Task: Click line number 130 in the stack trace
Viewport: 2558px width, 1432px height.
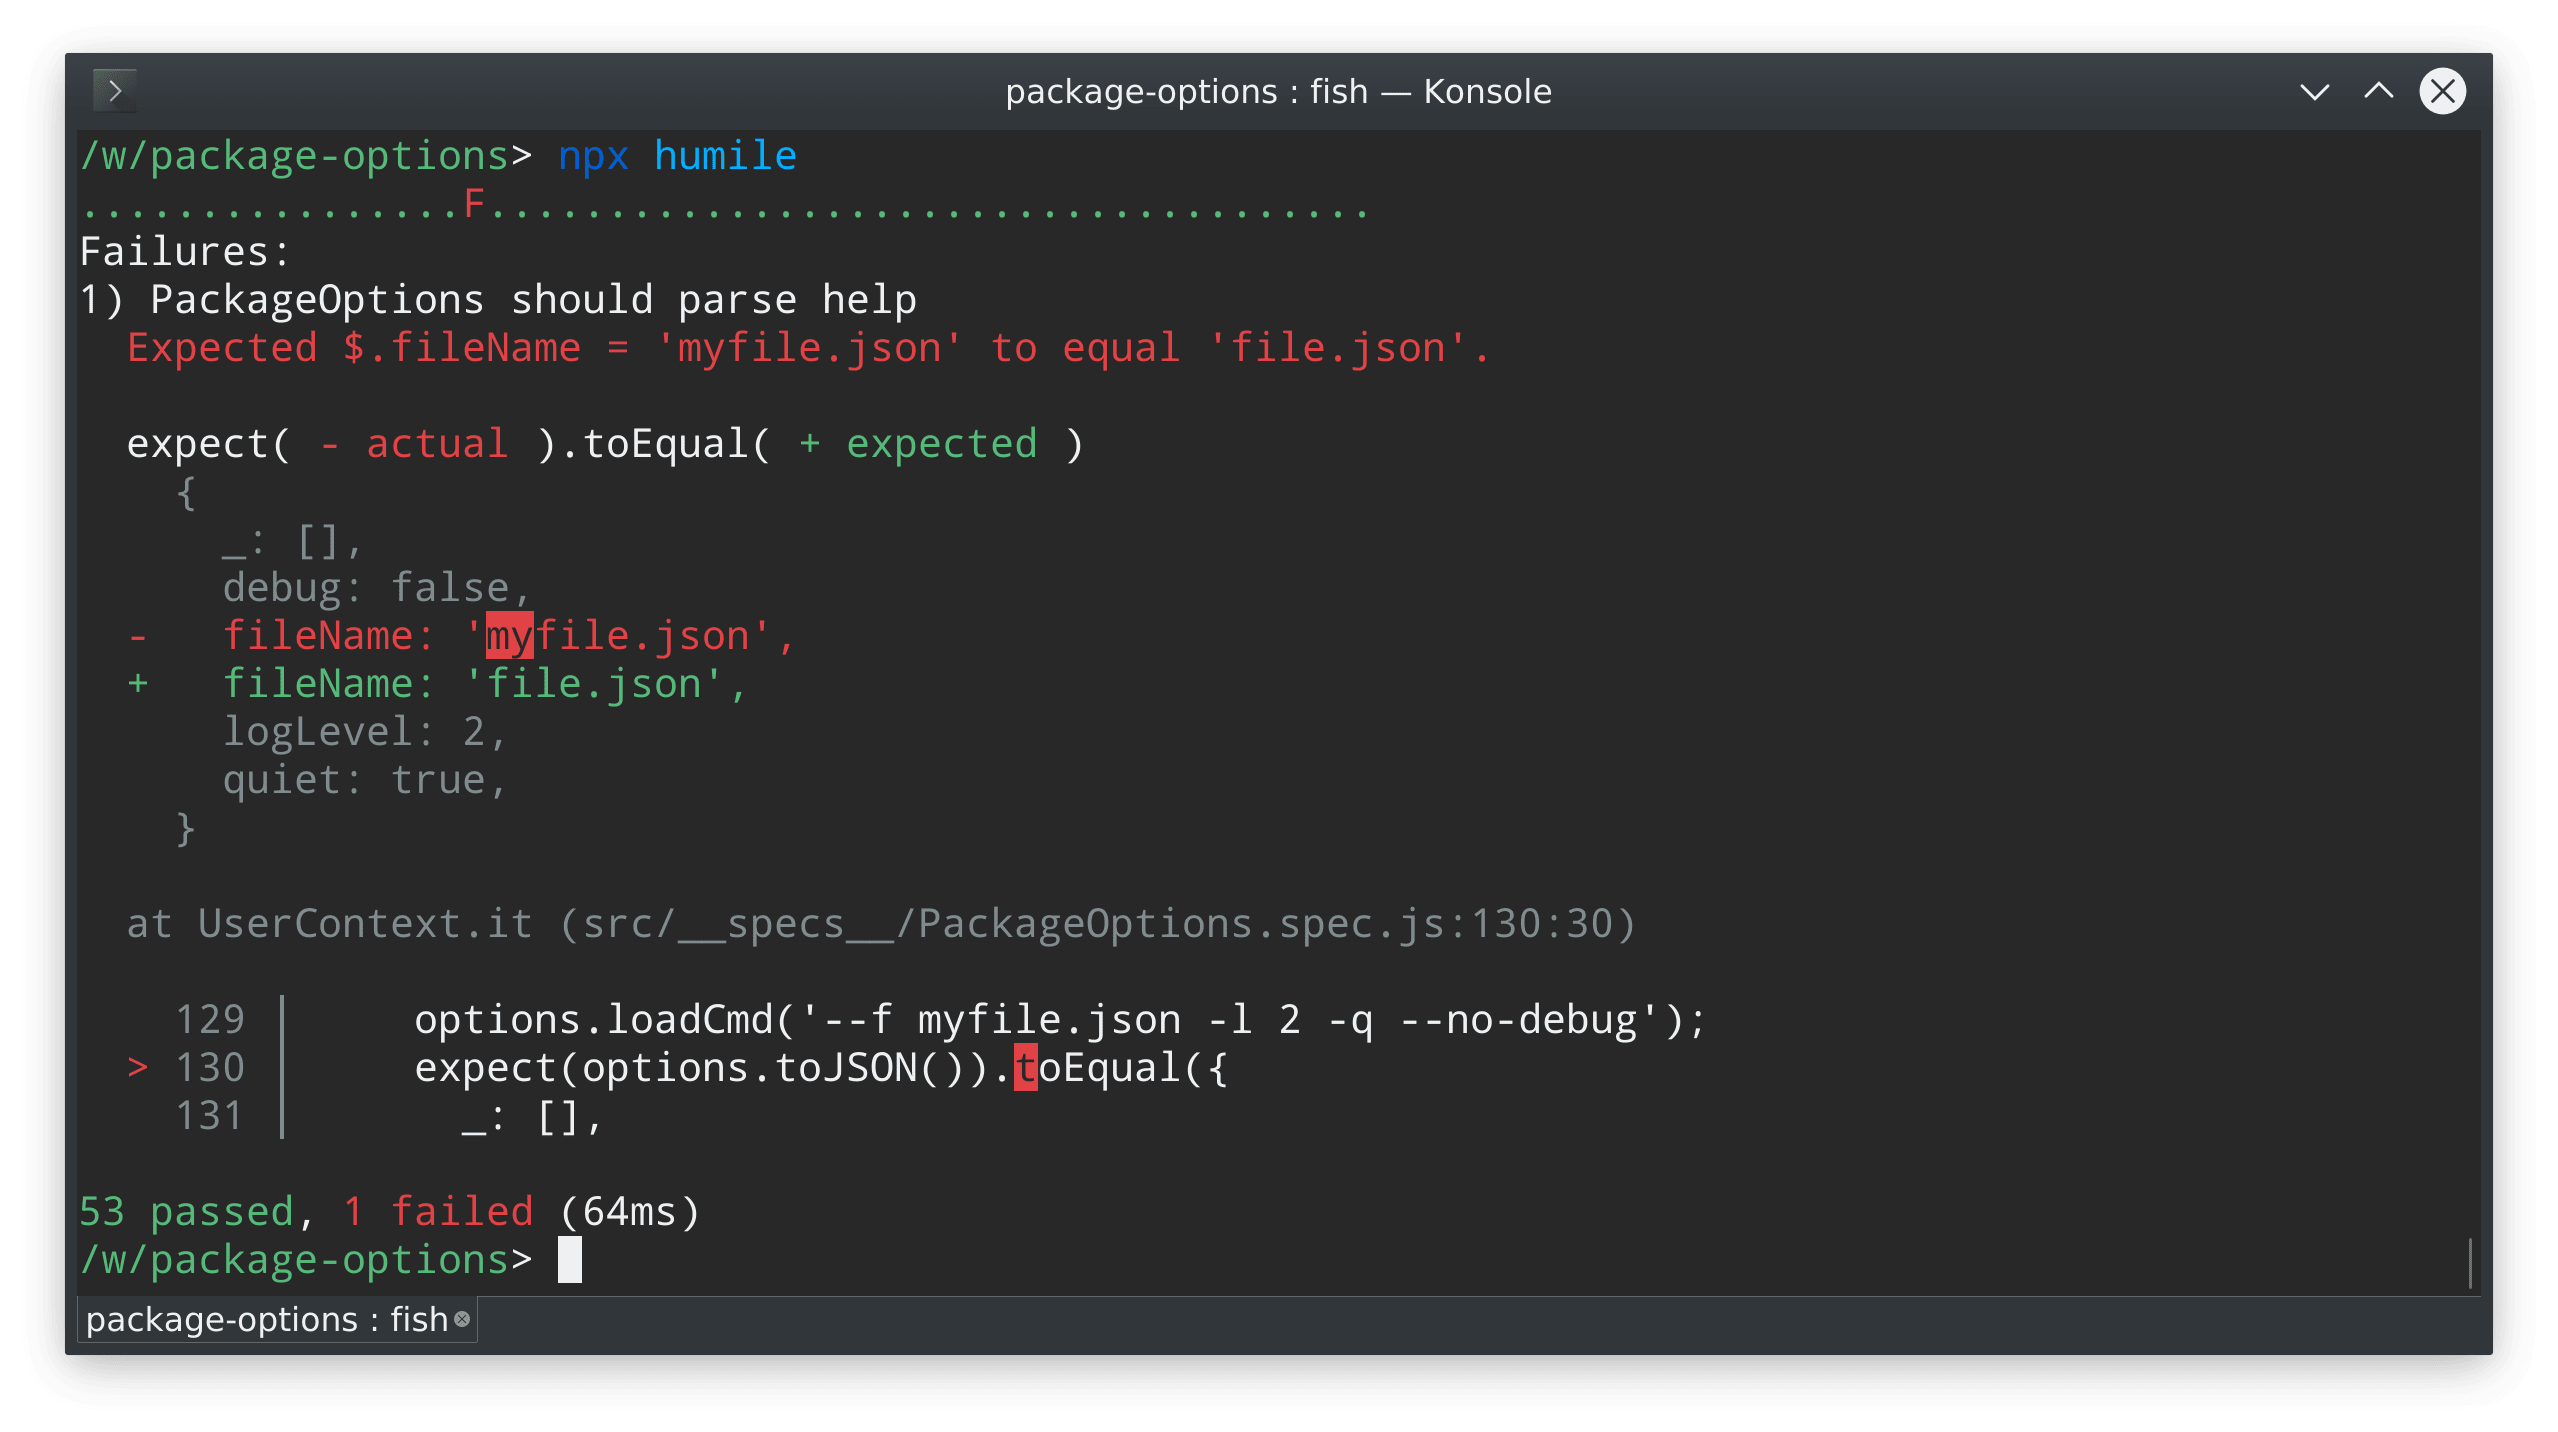Action: click(210, 1066)
